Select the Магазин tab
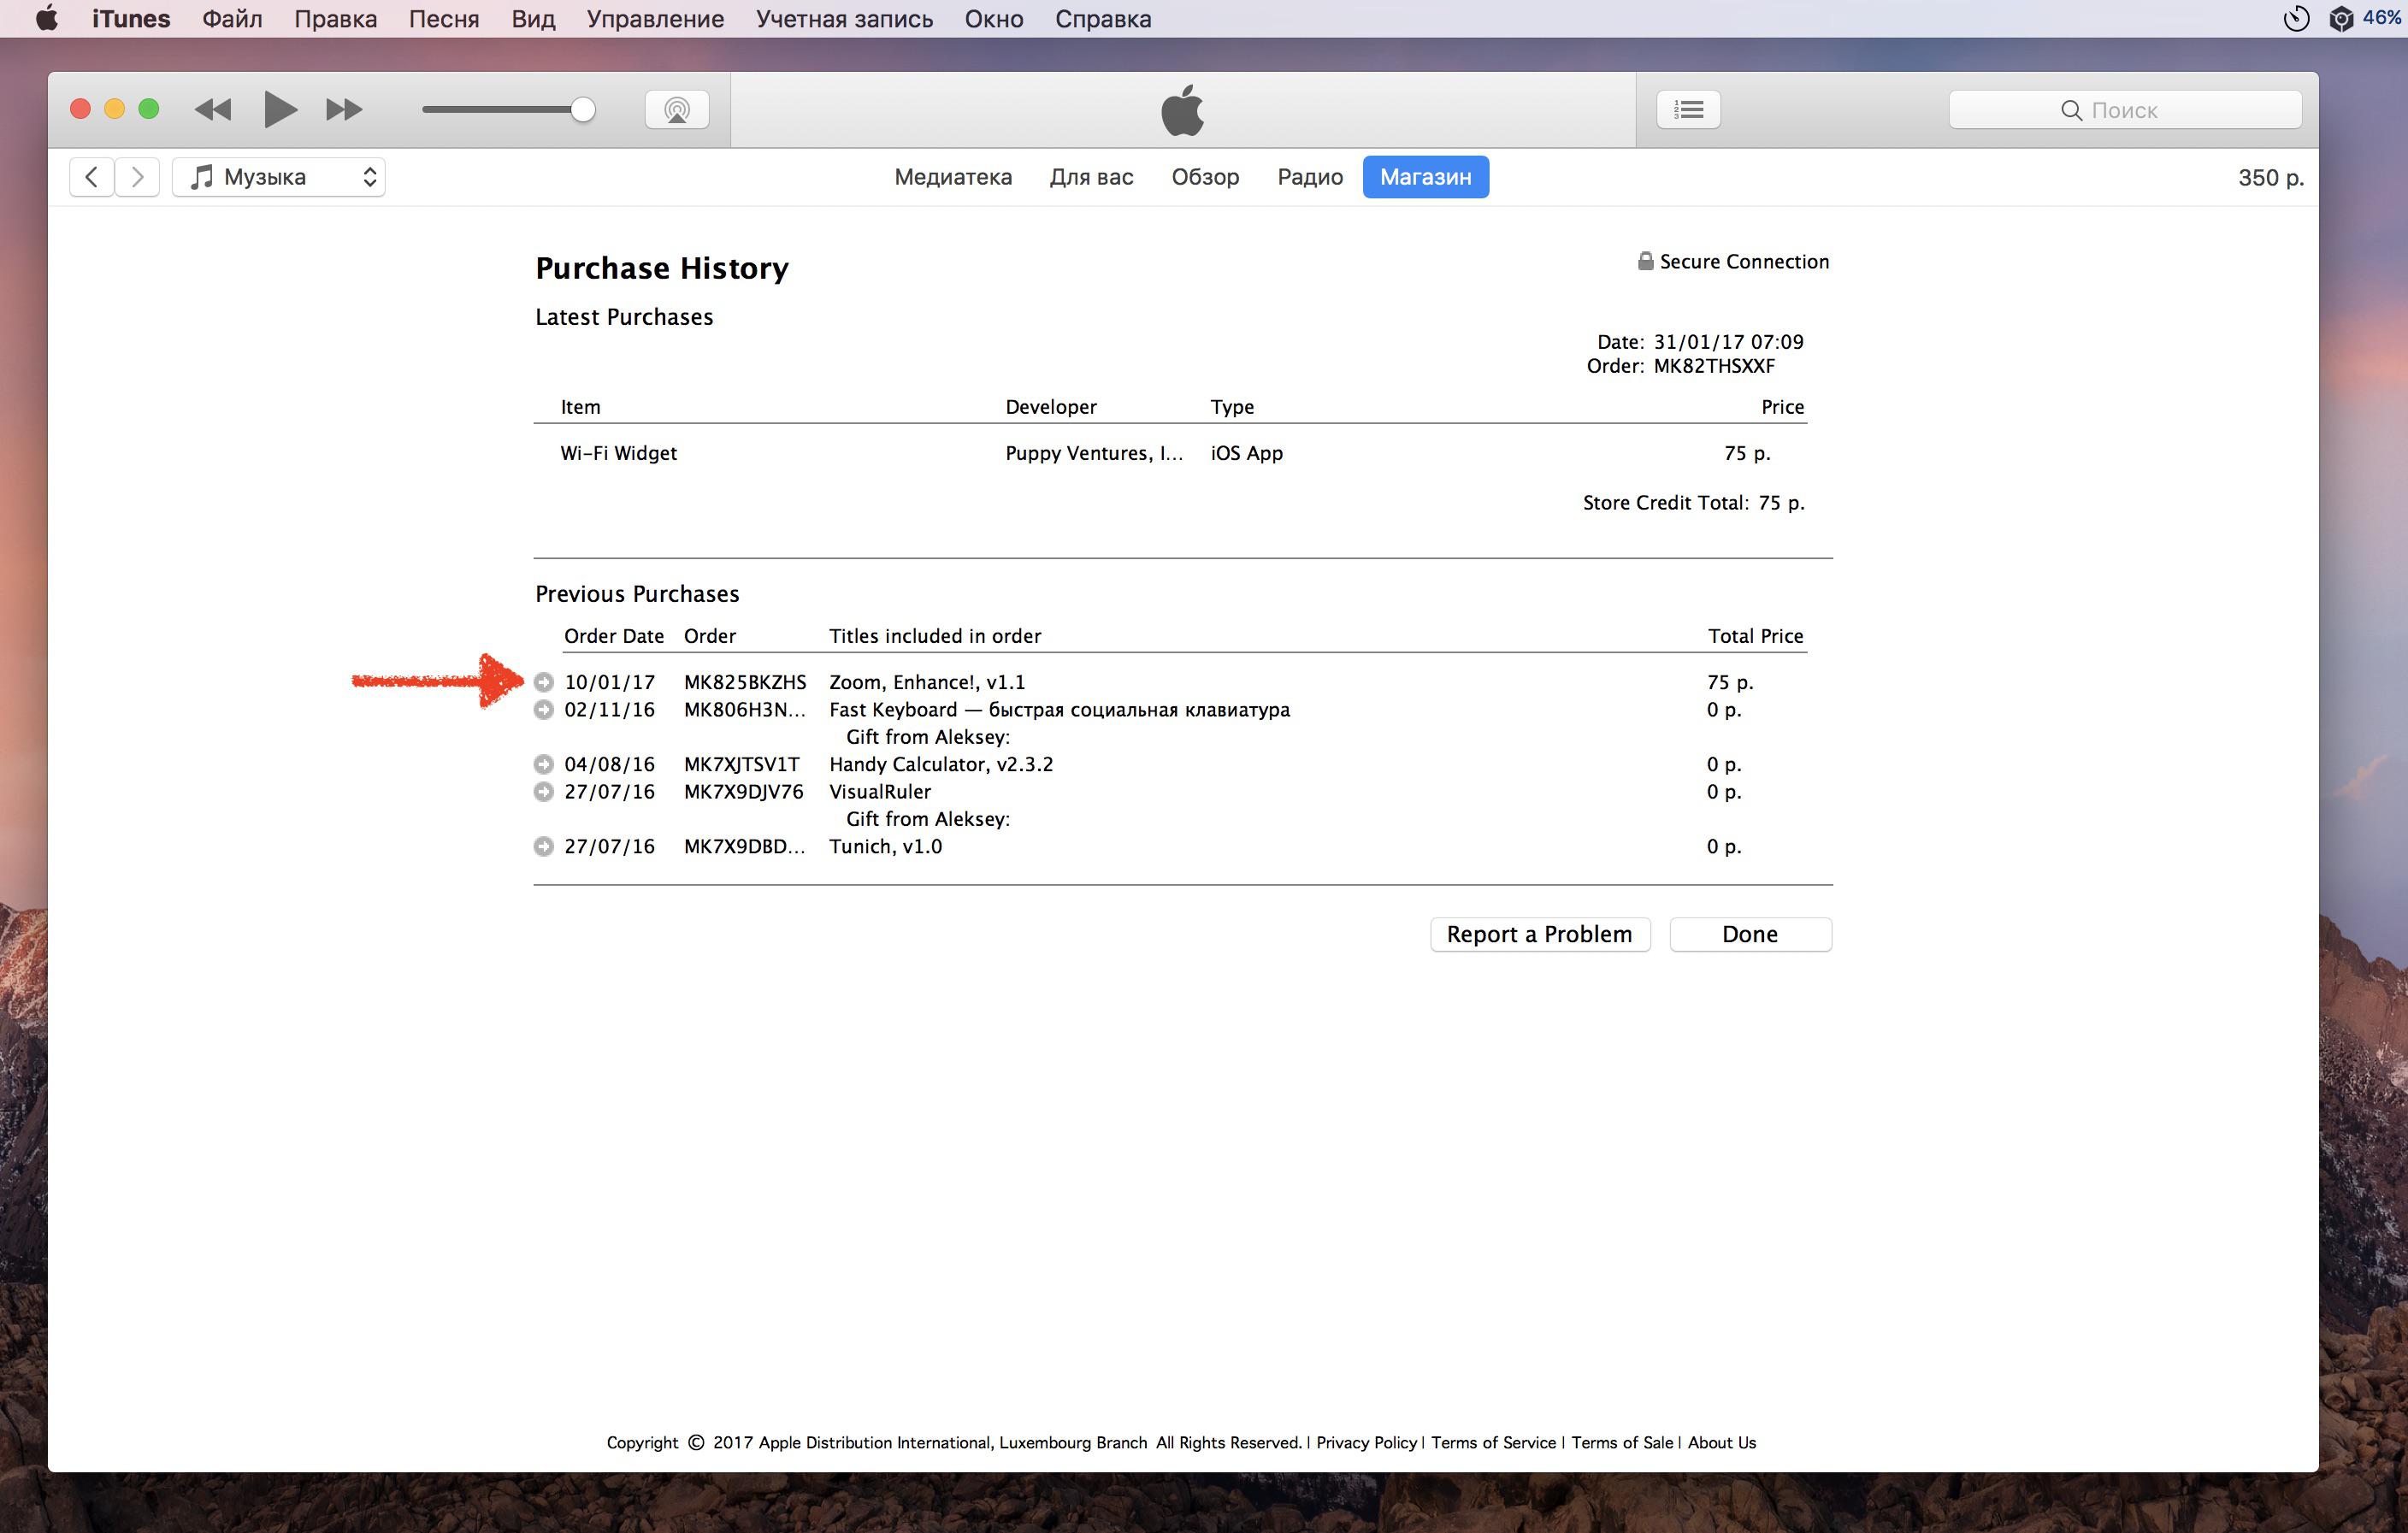This screenshot has height=1533, width=2408. (x=1425, y=177)
